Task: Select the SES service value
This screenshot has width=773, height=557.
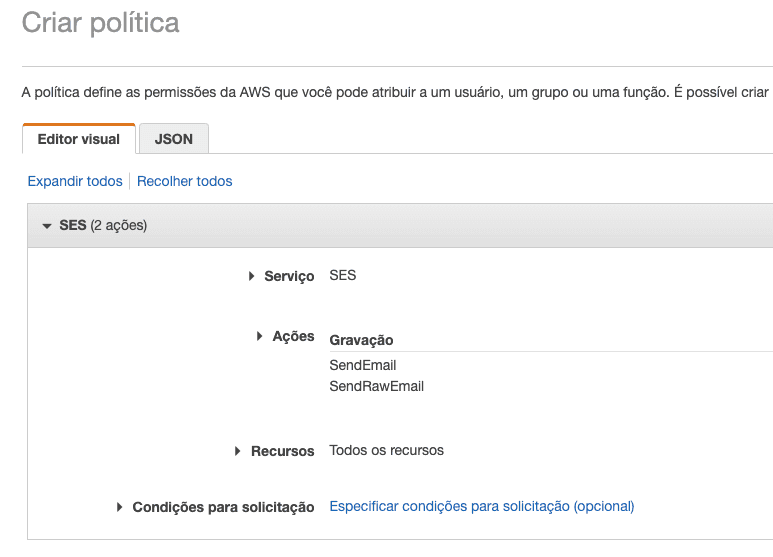Action: 343,275
